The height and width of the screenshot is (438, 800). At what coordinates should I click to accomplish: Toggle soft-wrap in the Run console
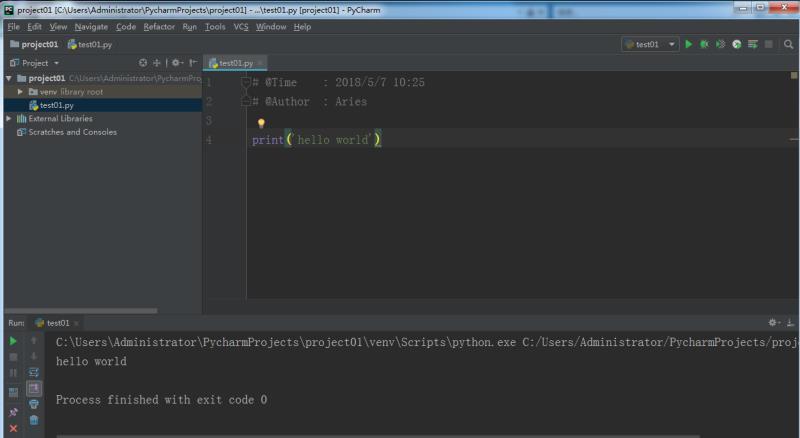34,372
